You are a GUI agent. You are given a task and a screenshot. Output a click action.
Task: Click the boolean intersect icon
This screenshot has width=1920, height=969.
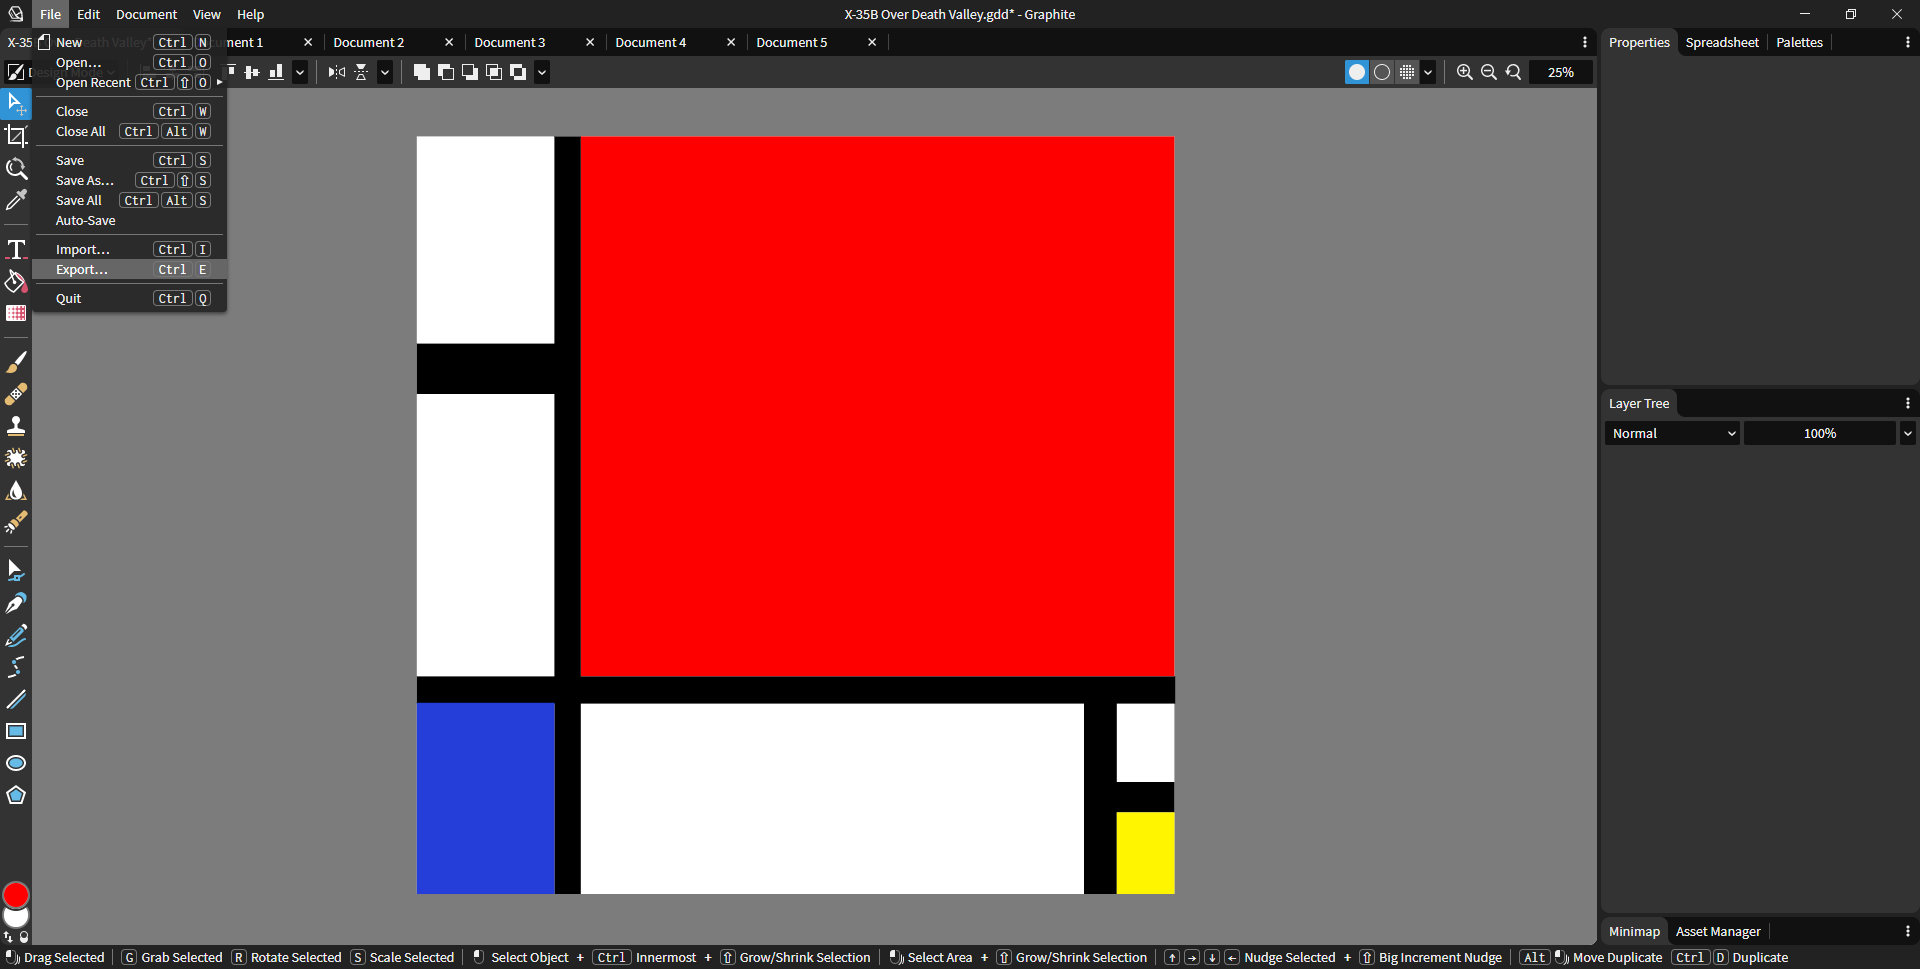pos(494,72)
